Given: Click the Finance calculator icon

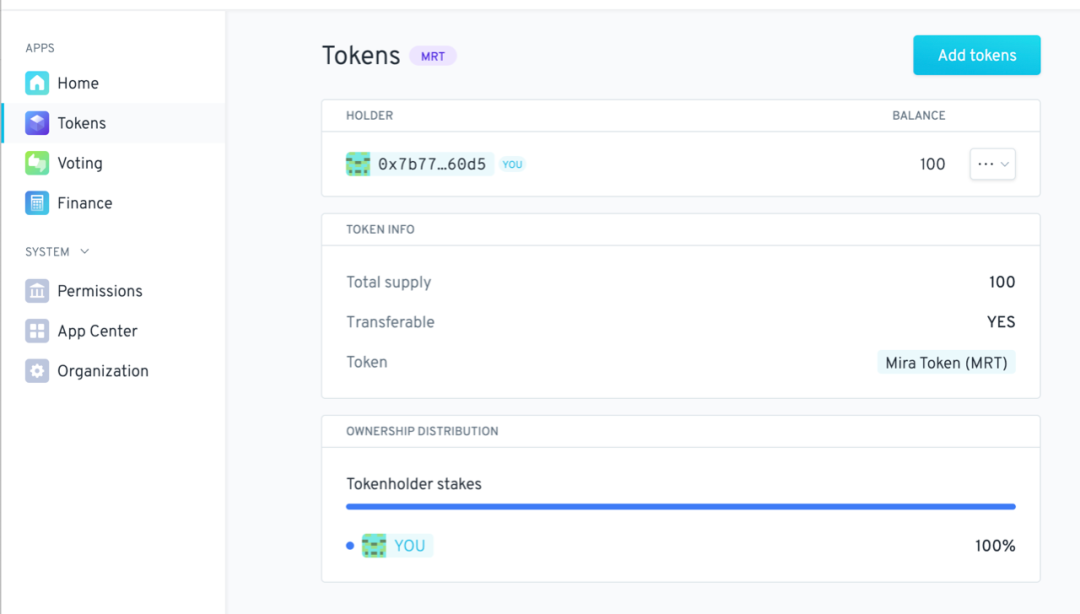Looking at the screenshot, I should pyautogui.click(x=37, y=203).
